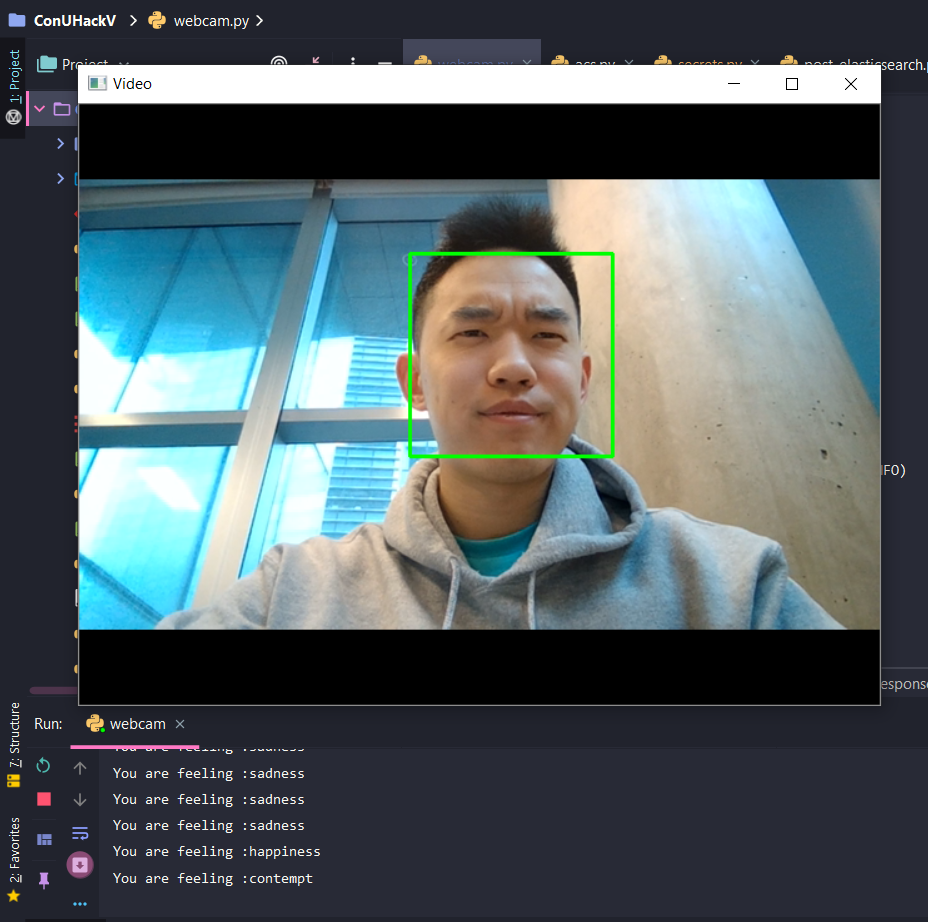This screenshot has width=928, height=922.
Task: Close the Video window
Action: point(850,83)
